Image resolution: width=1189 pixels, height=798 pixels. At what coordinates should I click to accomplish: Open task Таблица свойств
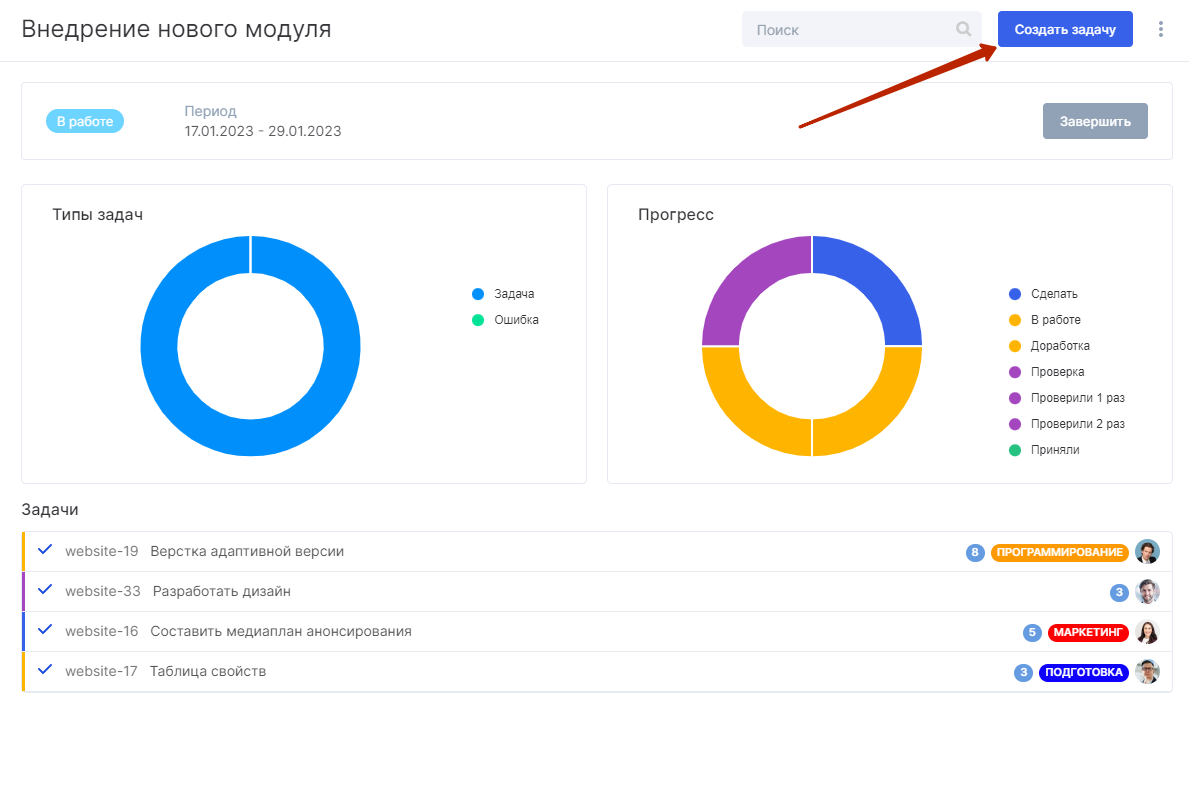tap(208, 671)
